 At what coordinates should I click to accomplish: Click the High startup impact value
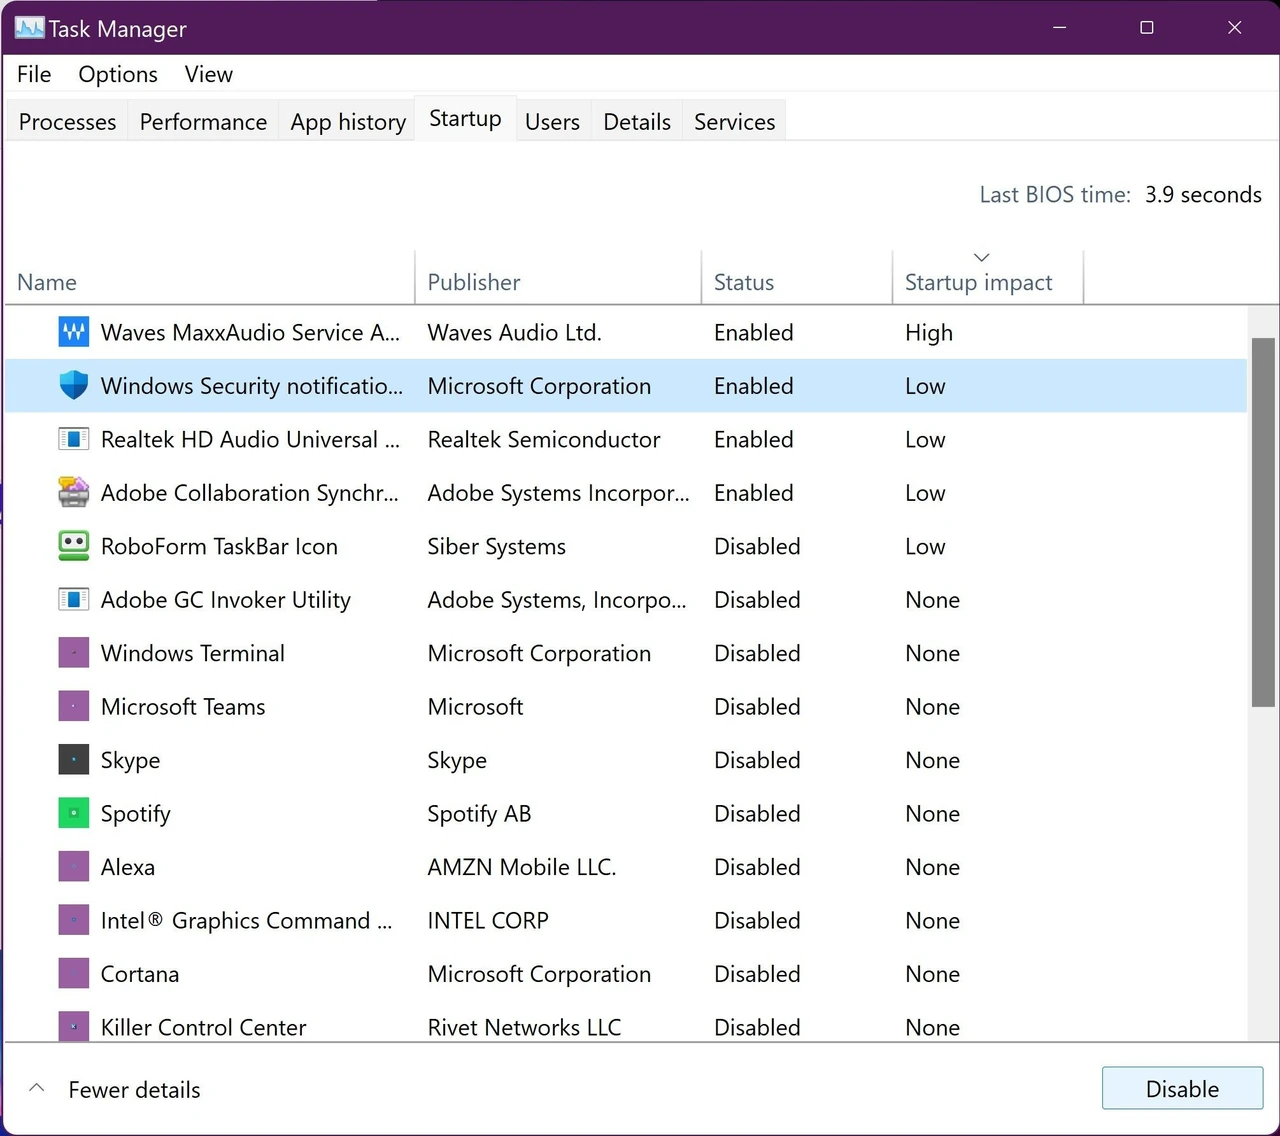pyautogui.click(x=929, y=332)
